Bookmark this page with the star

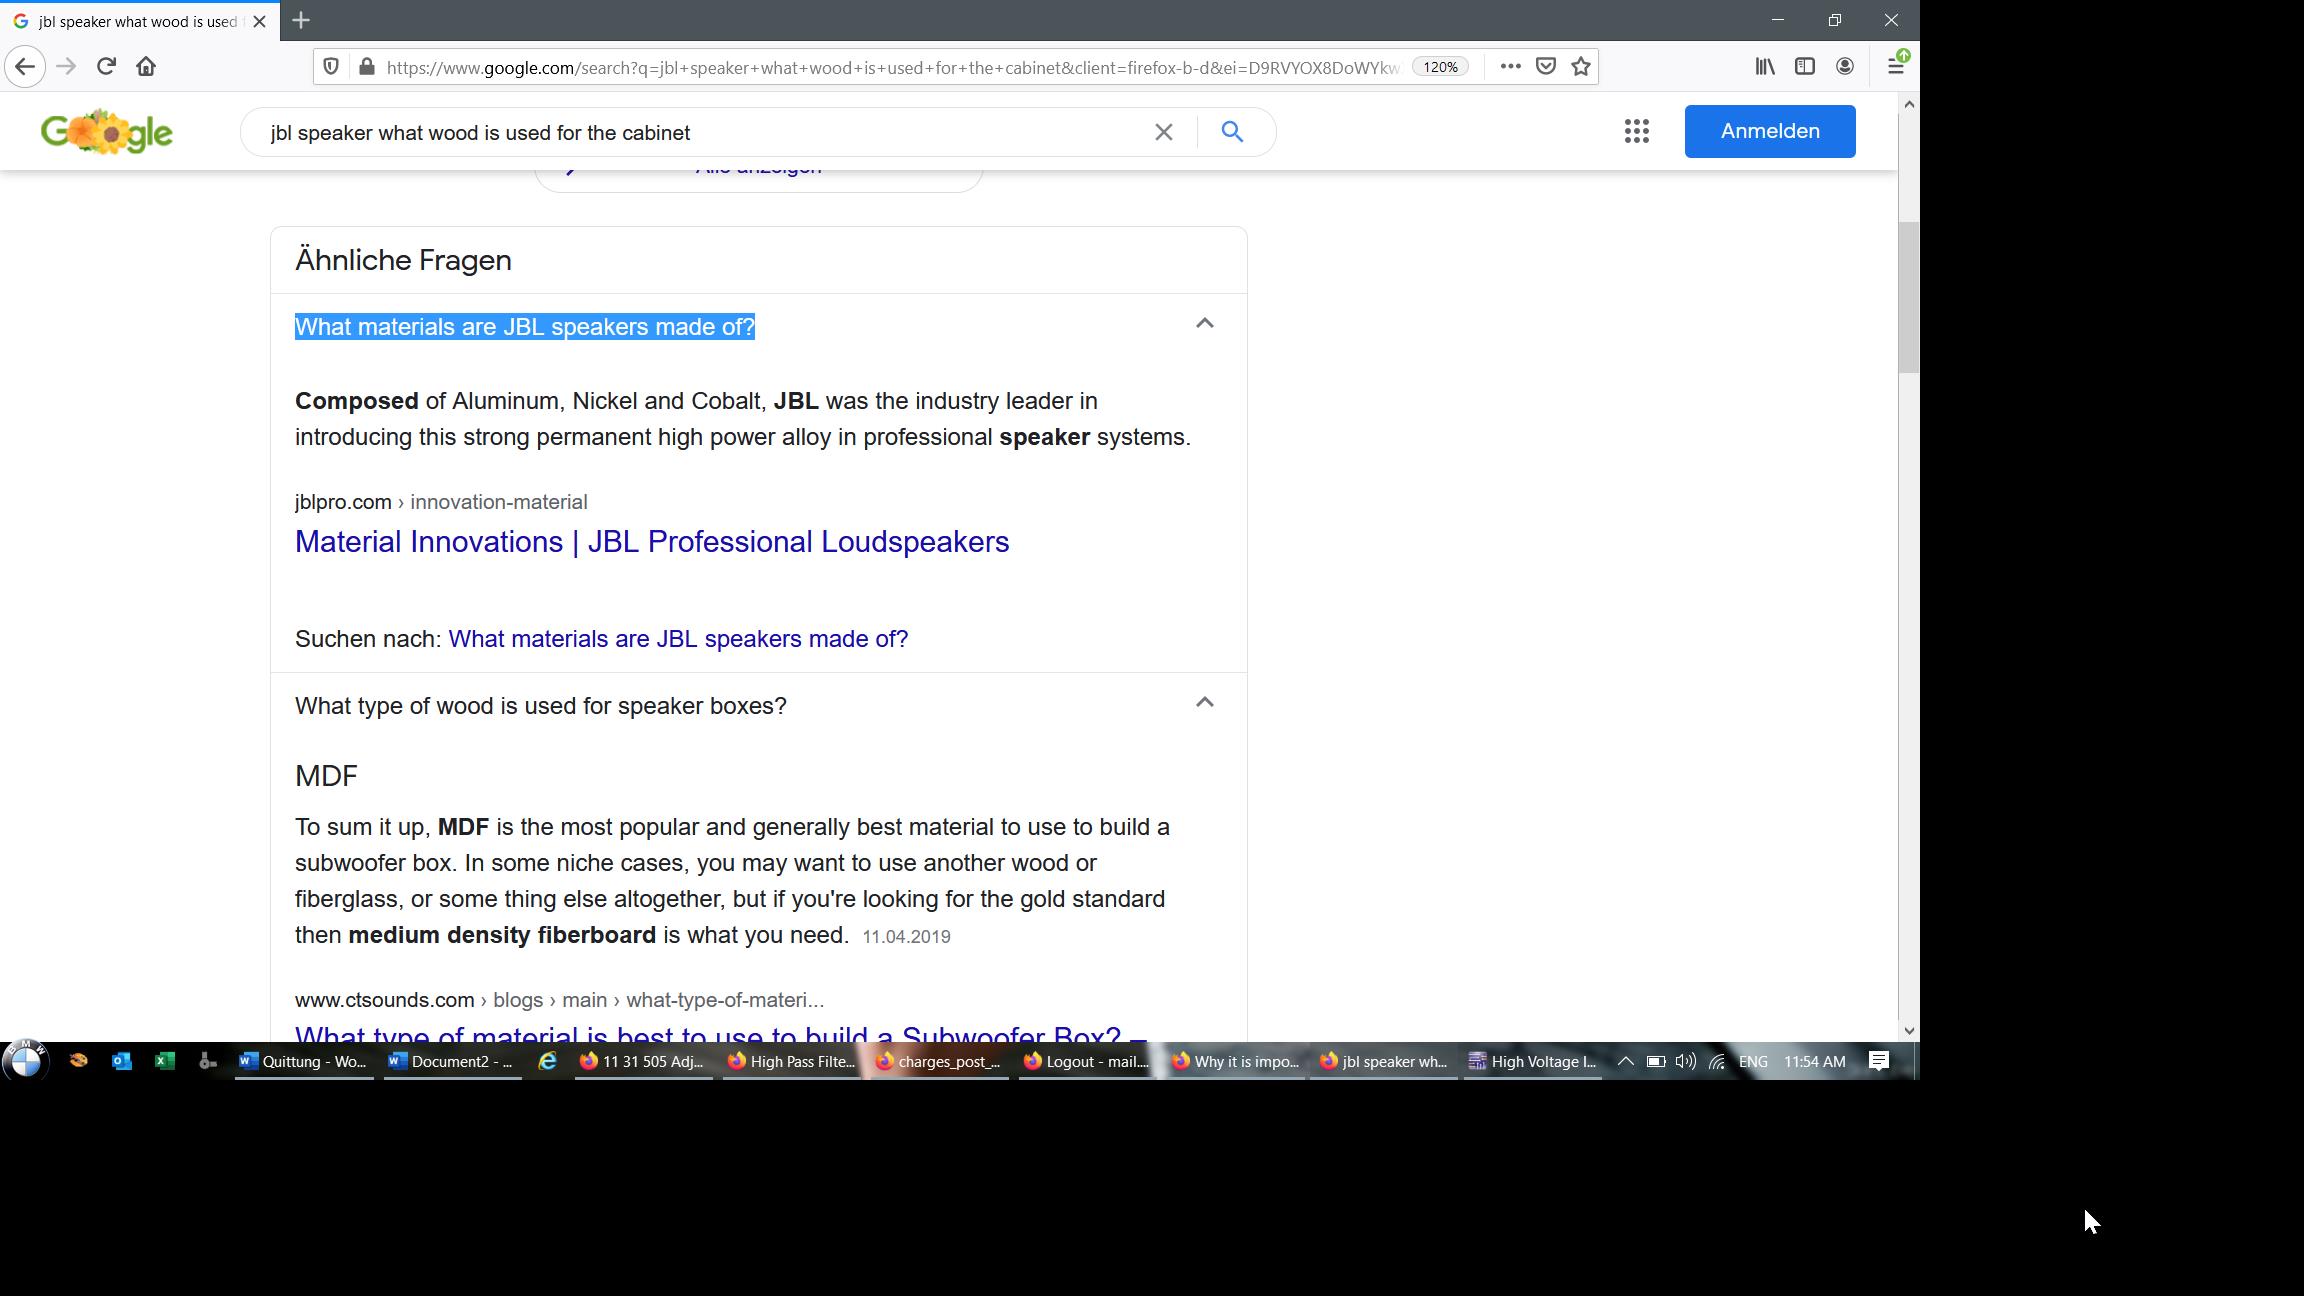[x=1581, y=67]
